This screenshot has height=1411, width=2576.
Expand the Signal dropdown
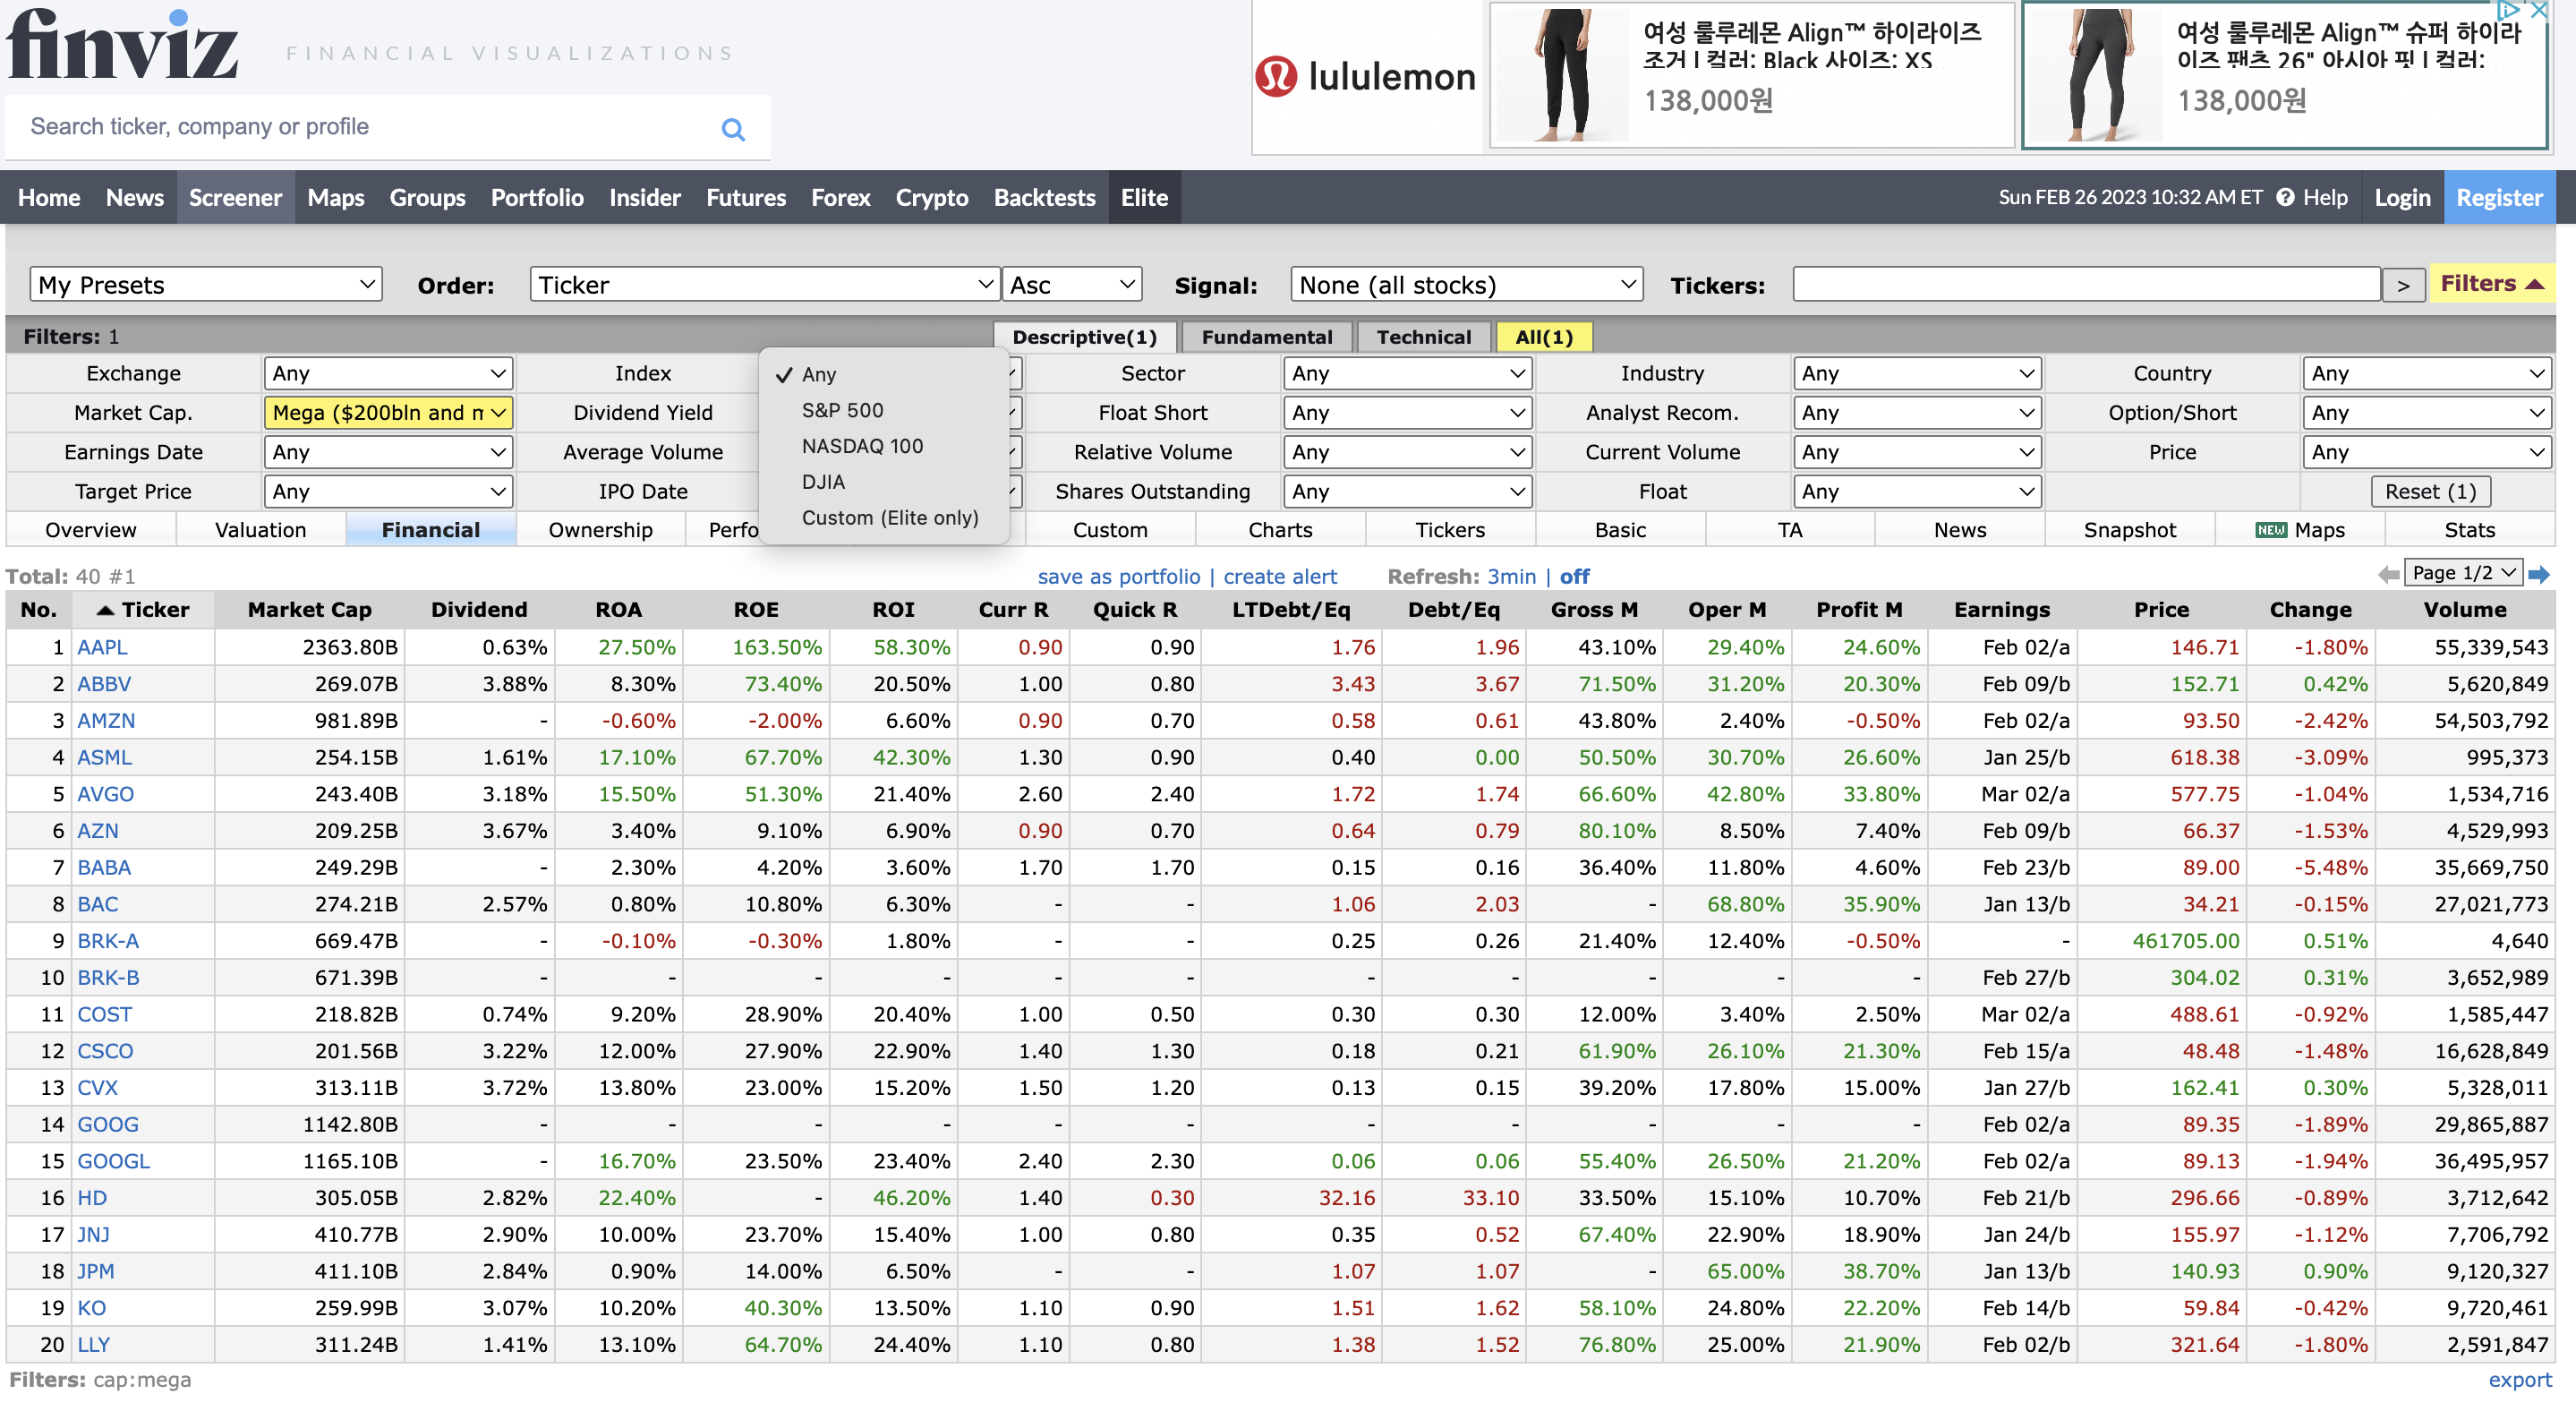coord(1466,285)
